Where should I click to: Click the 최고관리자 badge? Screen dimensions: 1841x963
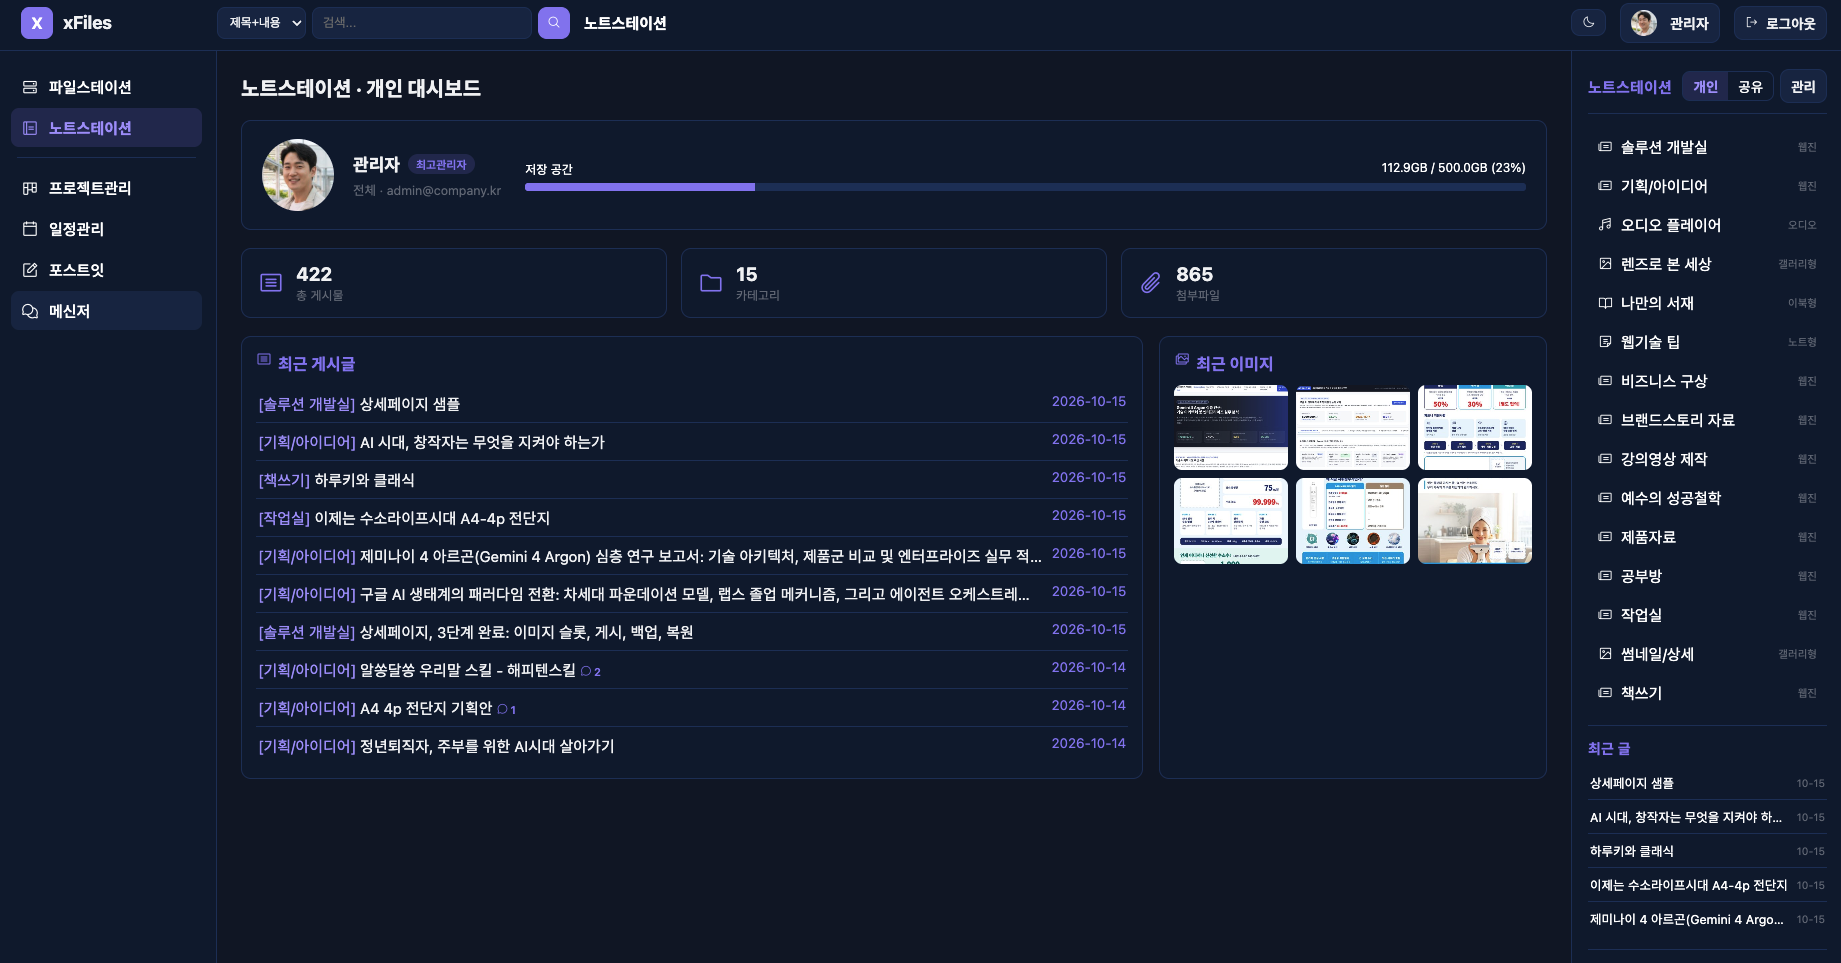coord(441,165)
